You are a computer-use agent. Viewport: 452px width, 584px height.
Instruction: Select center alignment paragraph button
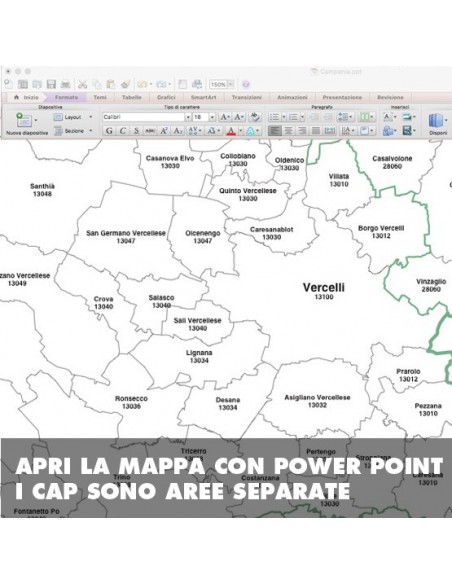tap(288, 131)
